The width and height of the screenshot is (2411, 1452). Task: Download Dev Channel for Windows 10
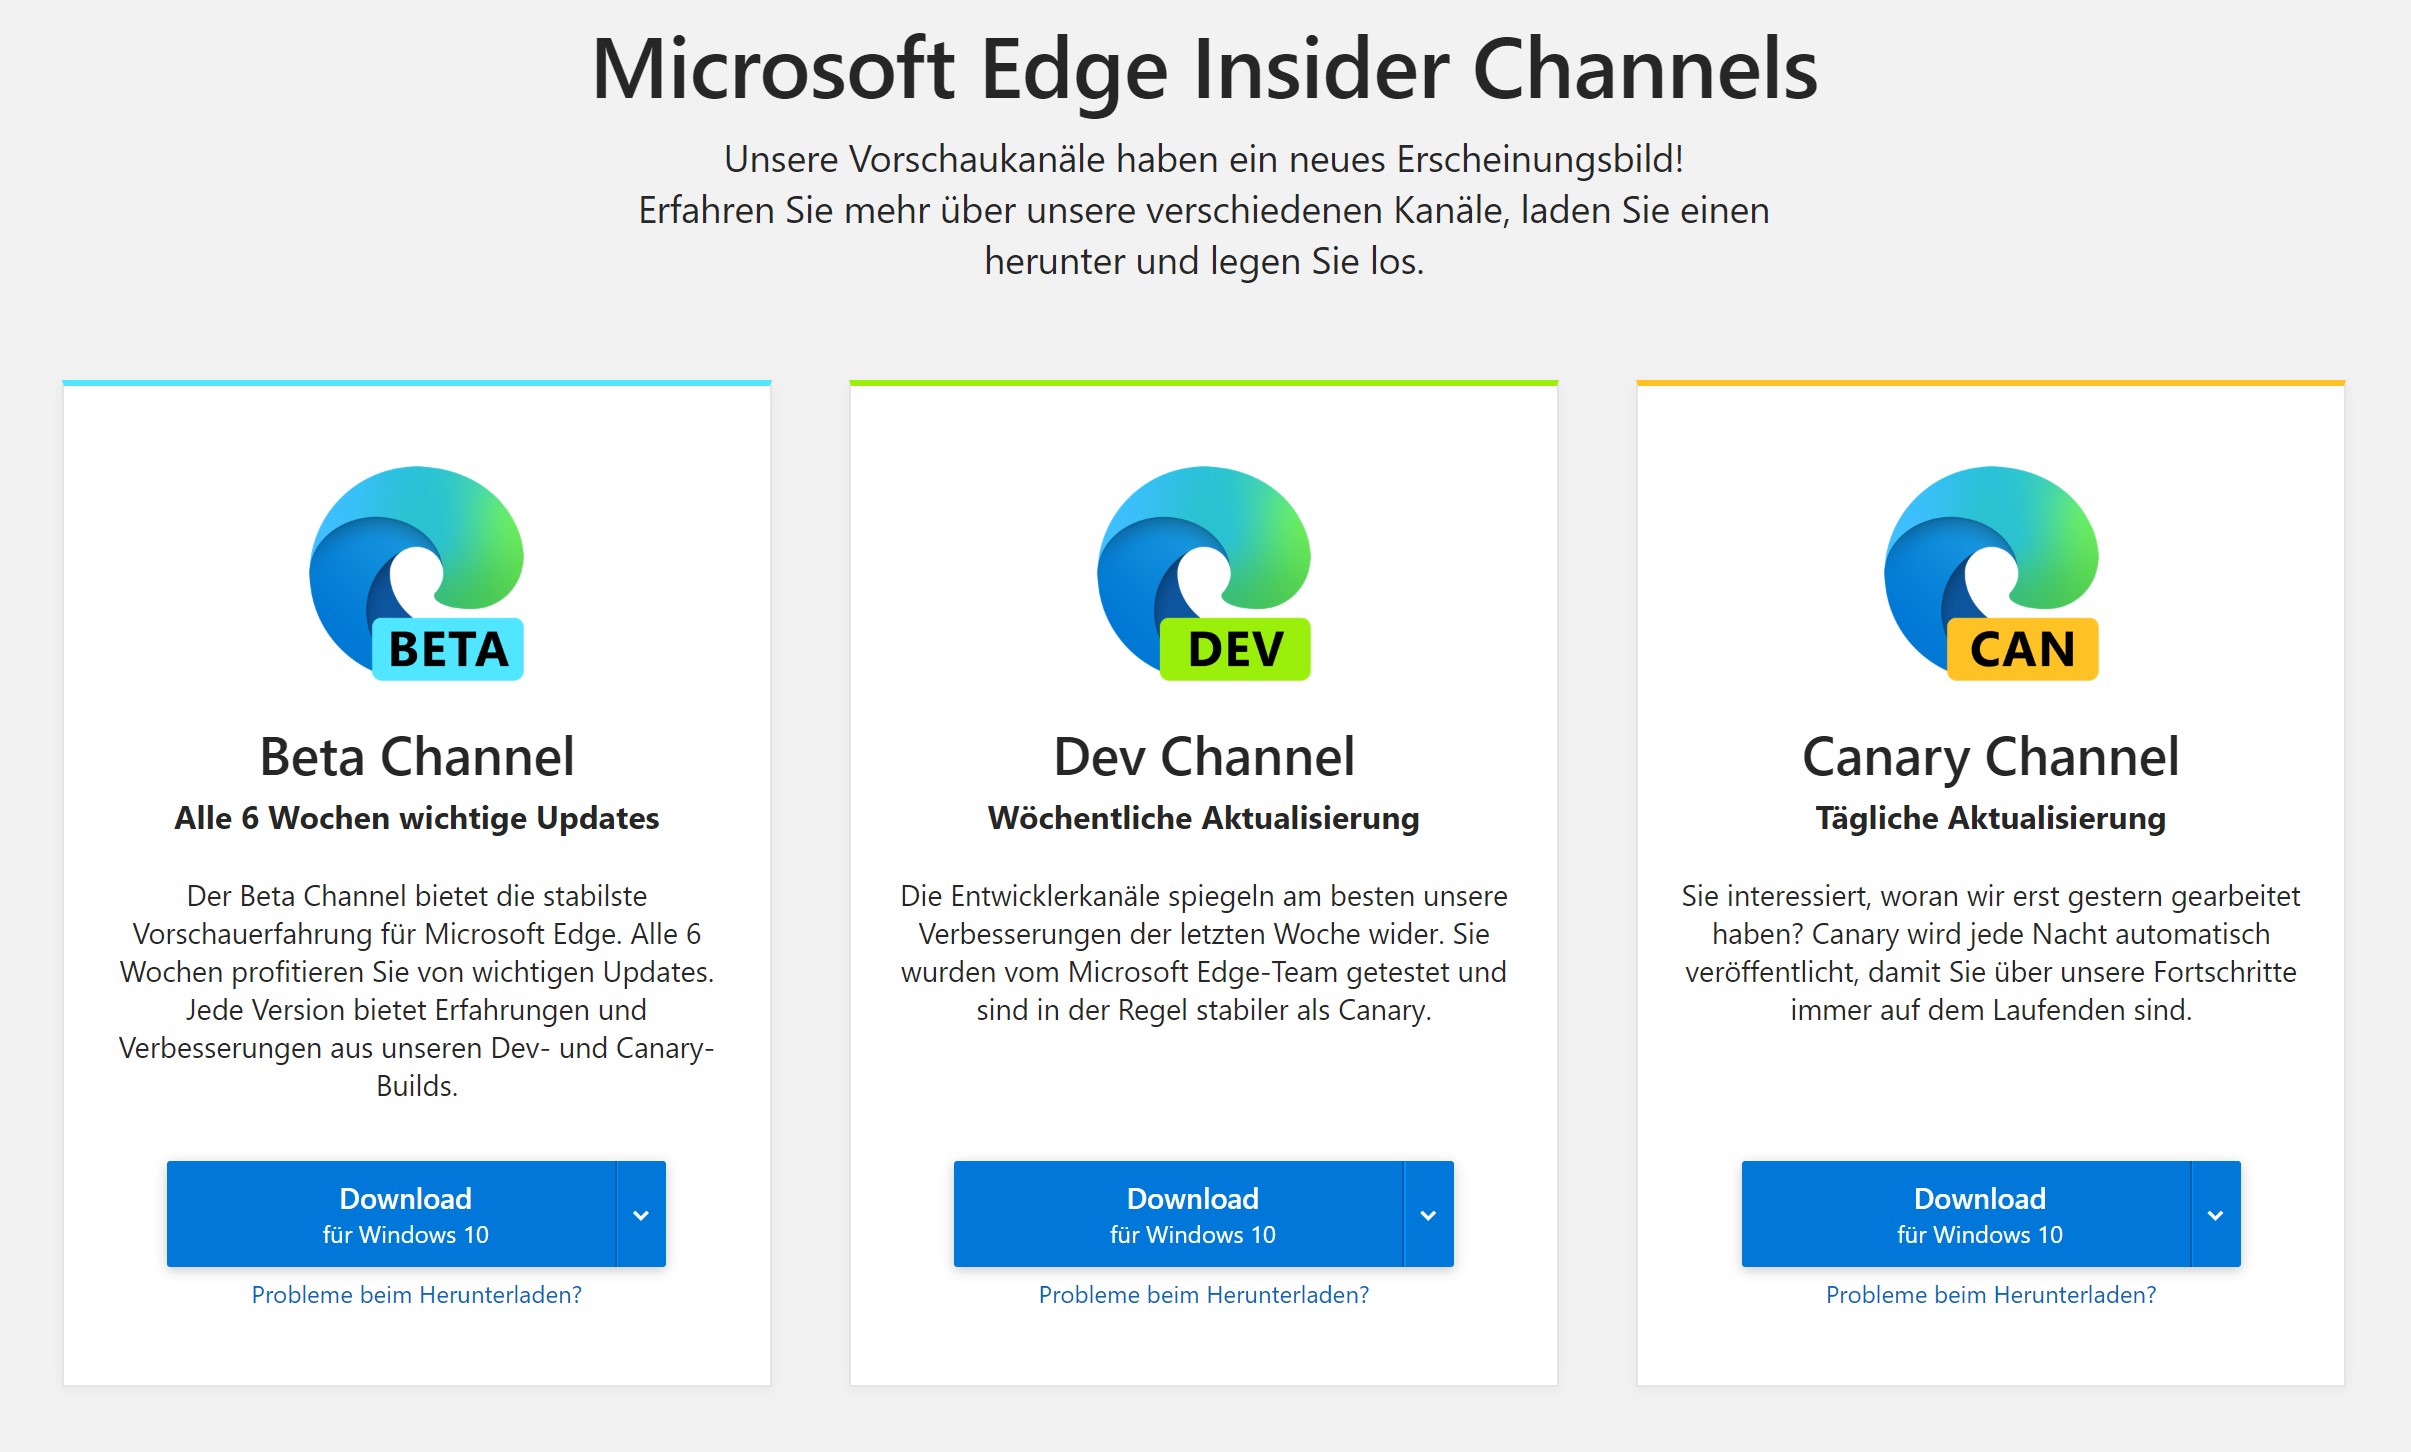(1178, 1214)
